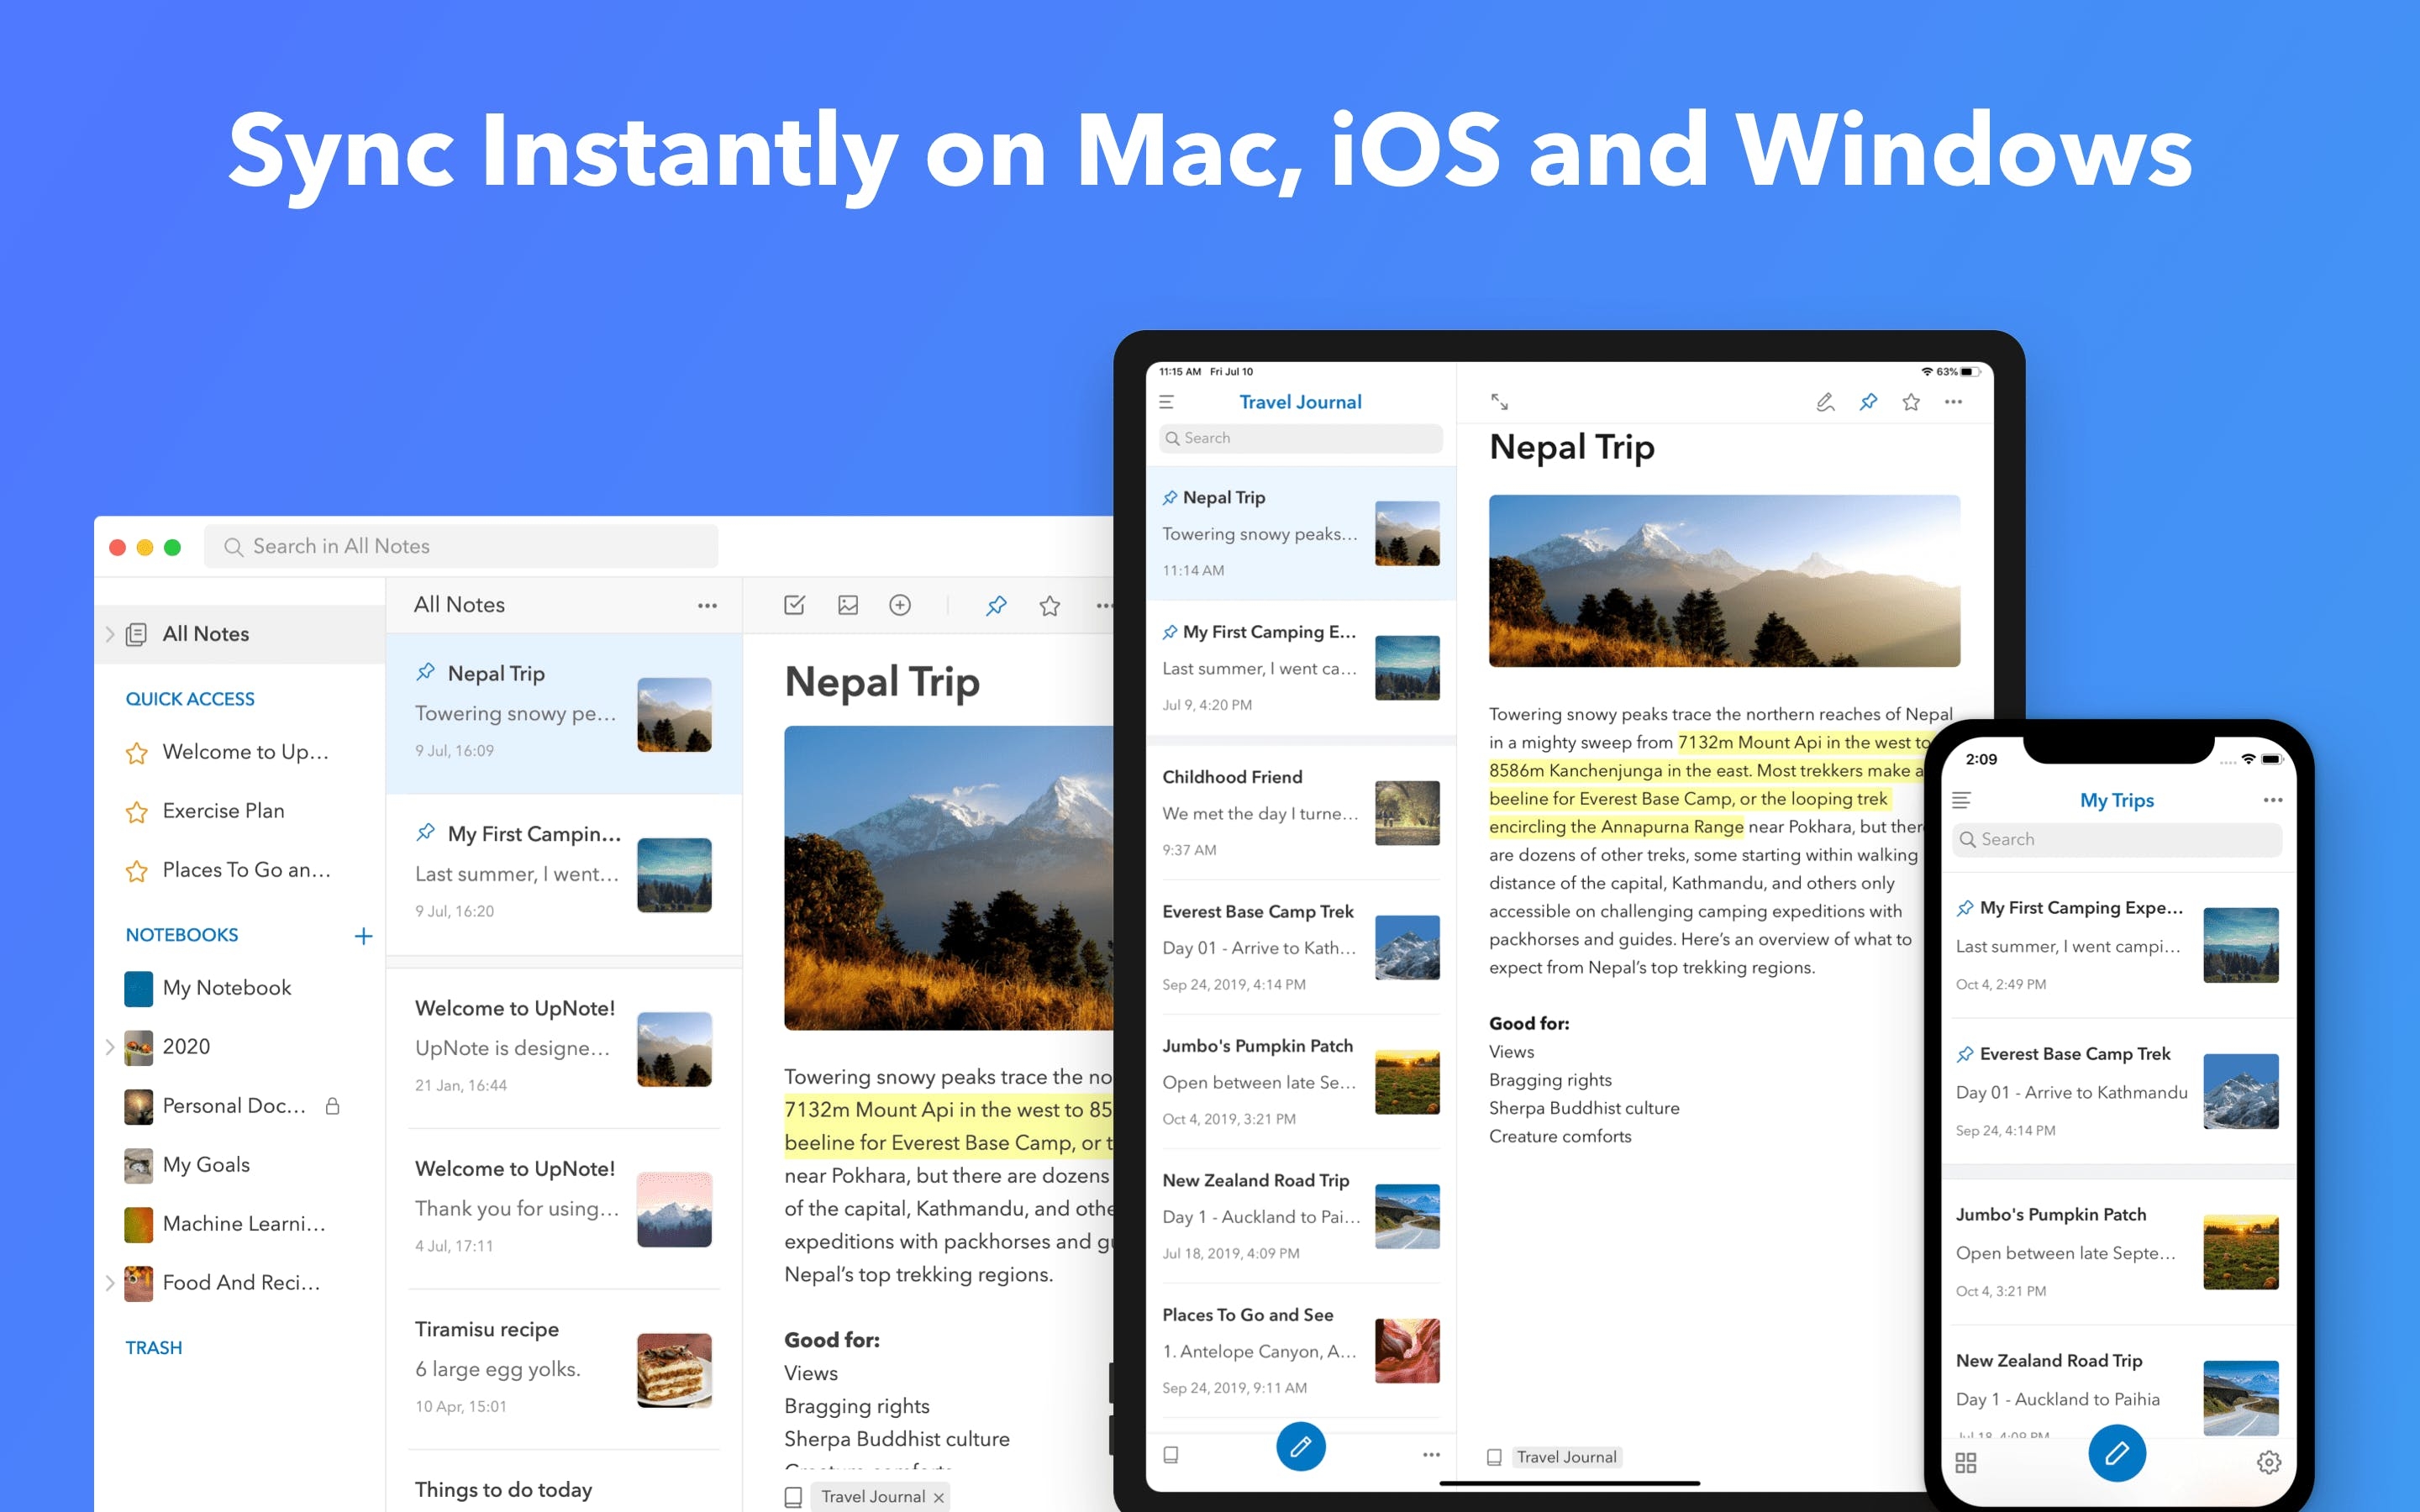The image size is (2420, 1512).
Task: Open New Zealand Road Trip note on iPad
Action: pyautogui.click(x=1300, y=1216)
